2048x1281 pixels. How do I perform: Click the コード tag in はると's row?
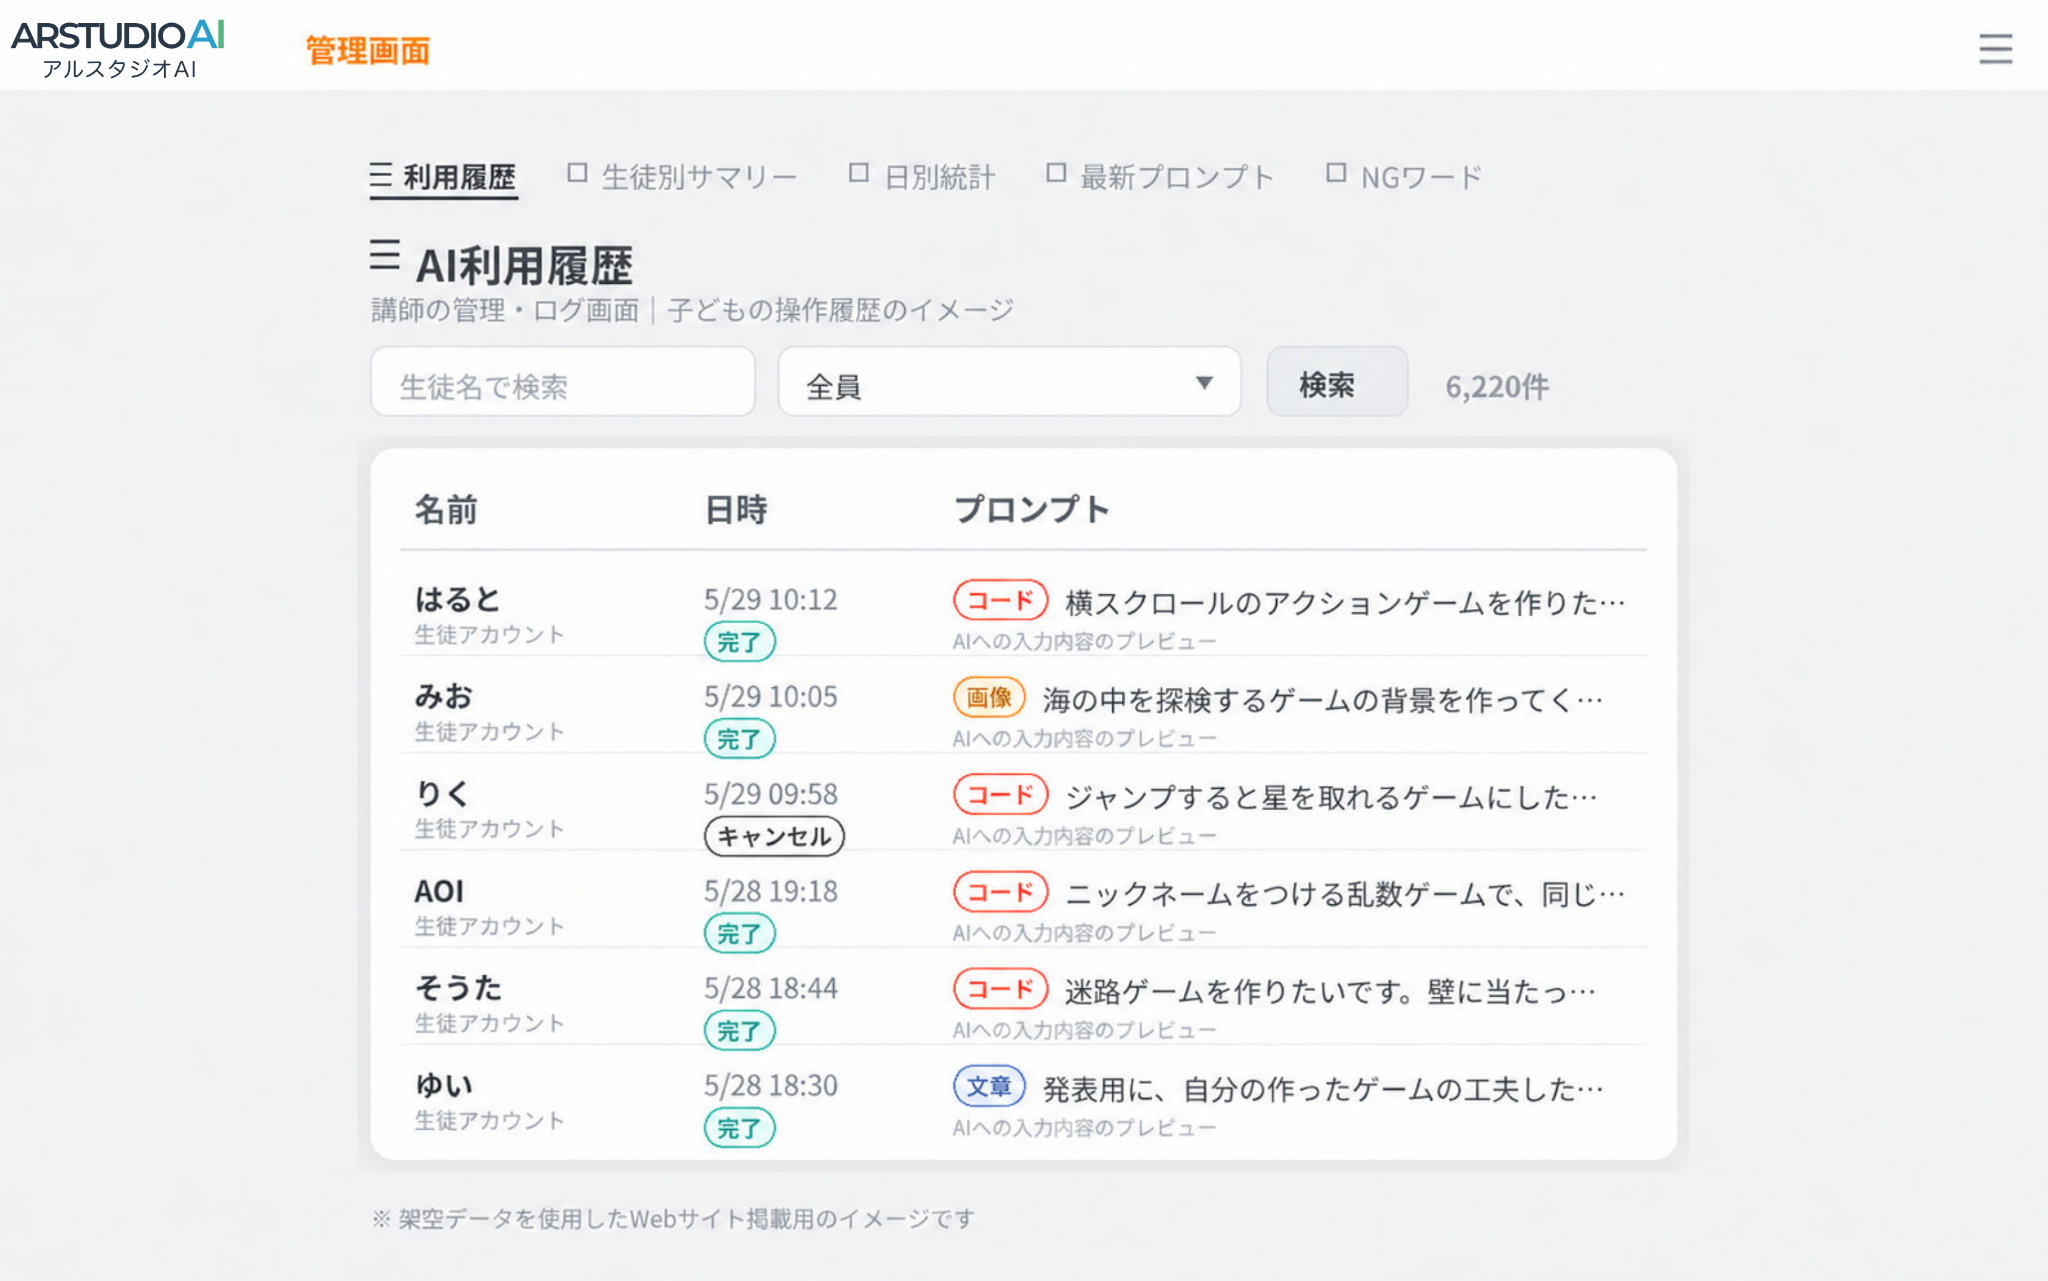click(1000, 600)
